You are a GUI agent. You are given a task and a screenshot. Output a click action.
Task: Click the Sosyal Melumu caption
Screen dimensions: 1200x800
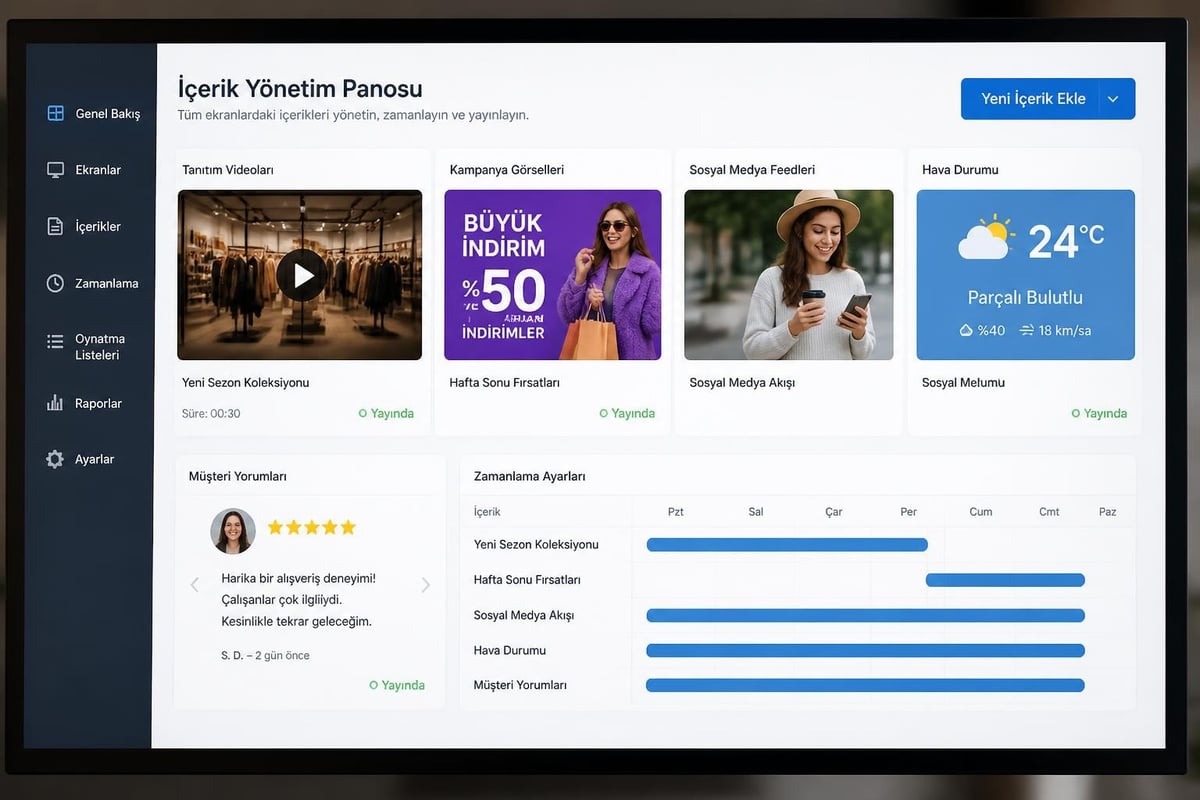coord(963,383)
